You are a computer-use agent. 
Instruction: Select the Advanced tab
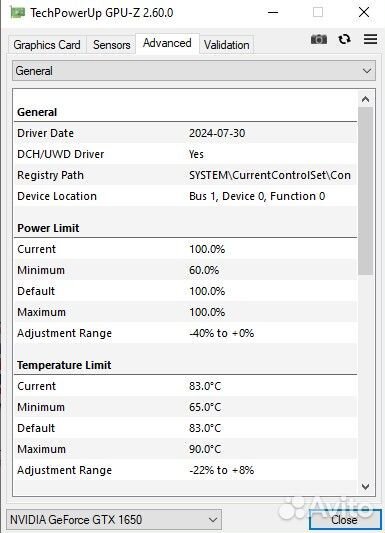[167, 43]
